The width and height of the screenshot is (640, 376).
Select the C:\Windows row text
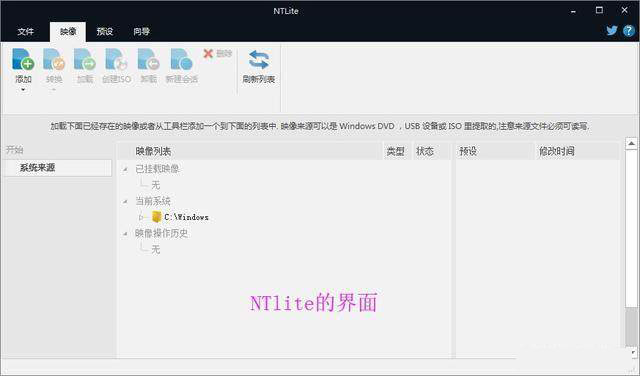point(187,217)
